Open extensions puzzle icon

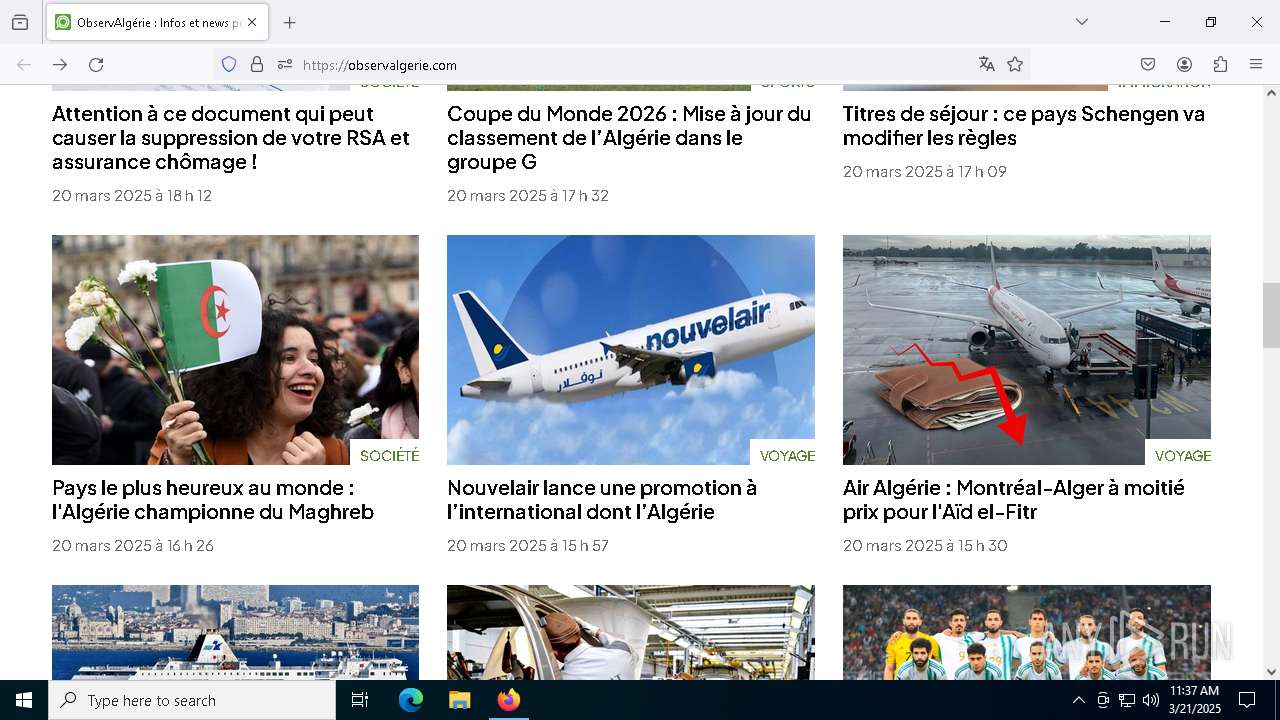pos(1220,64)
